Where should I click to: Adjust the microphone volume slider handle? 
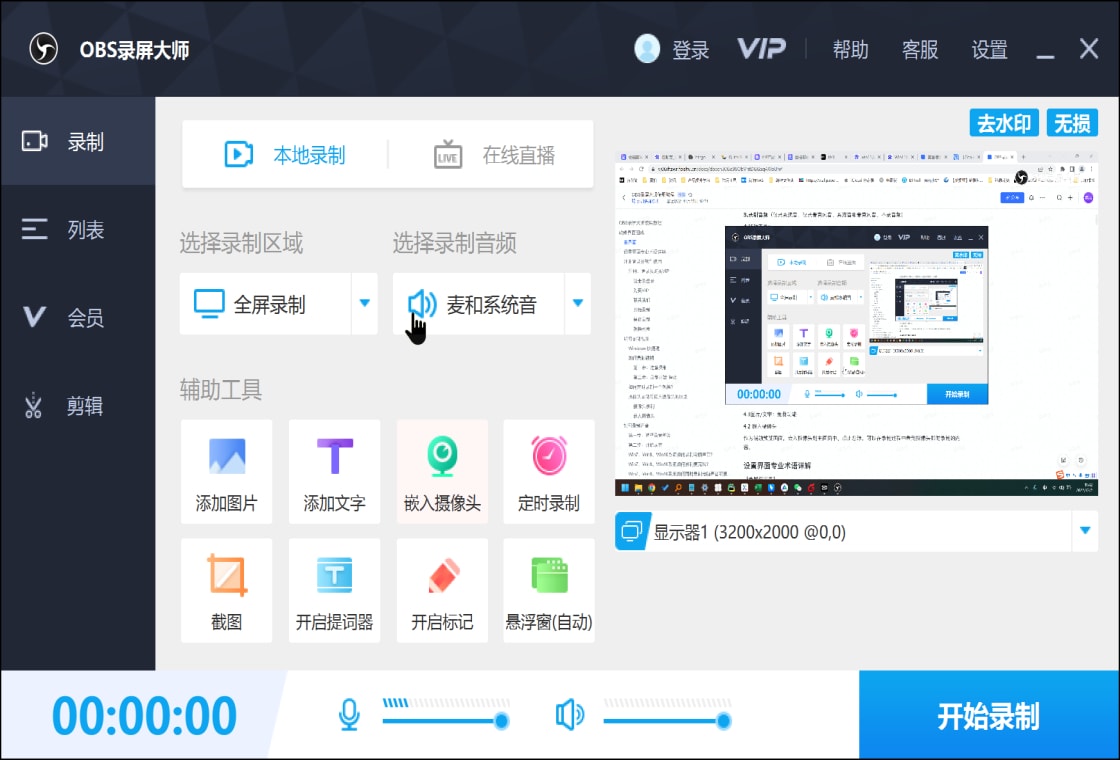pos(501,721)
